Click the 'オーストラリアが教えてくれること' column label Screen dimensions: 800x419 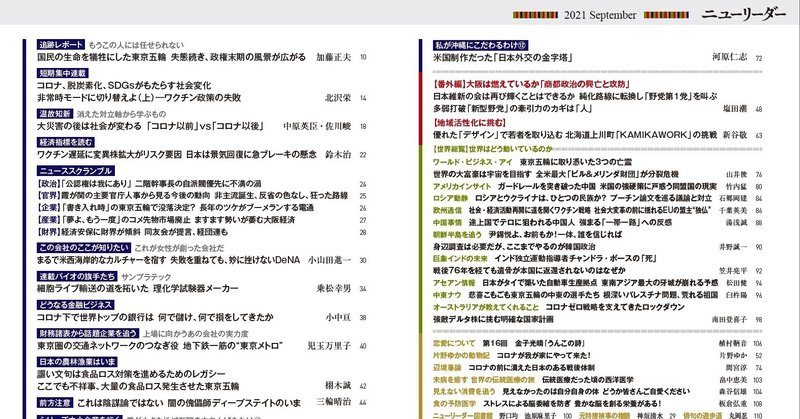486,307
